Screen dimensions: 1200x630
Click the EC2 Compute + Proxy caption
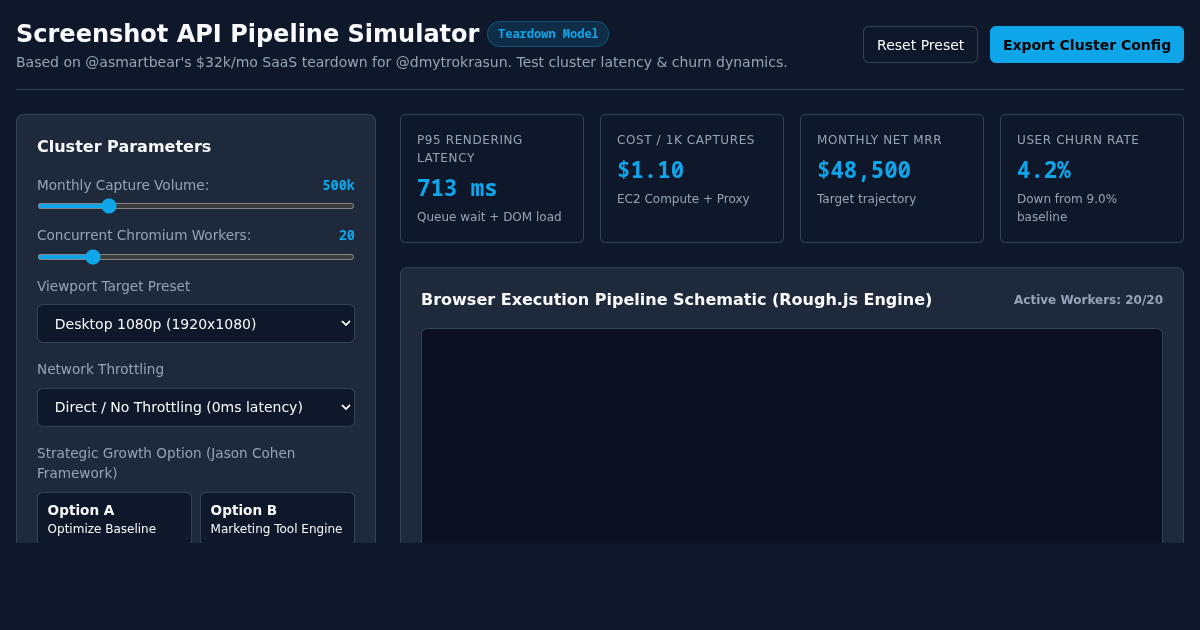(x=683, y=199)
